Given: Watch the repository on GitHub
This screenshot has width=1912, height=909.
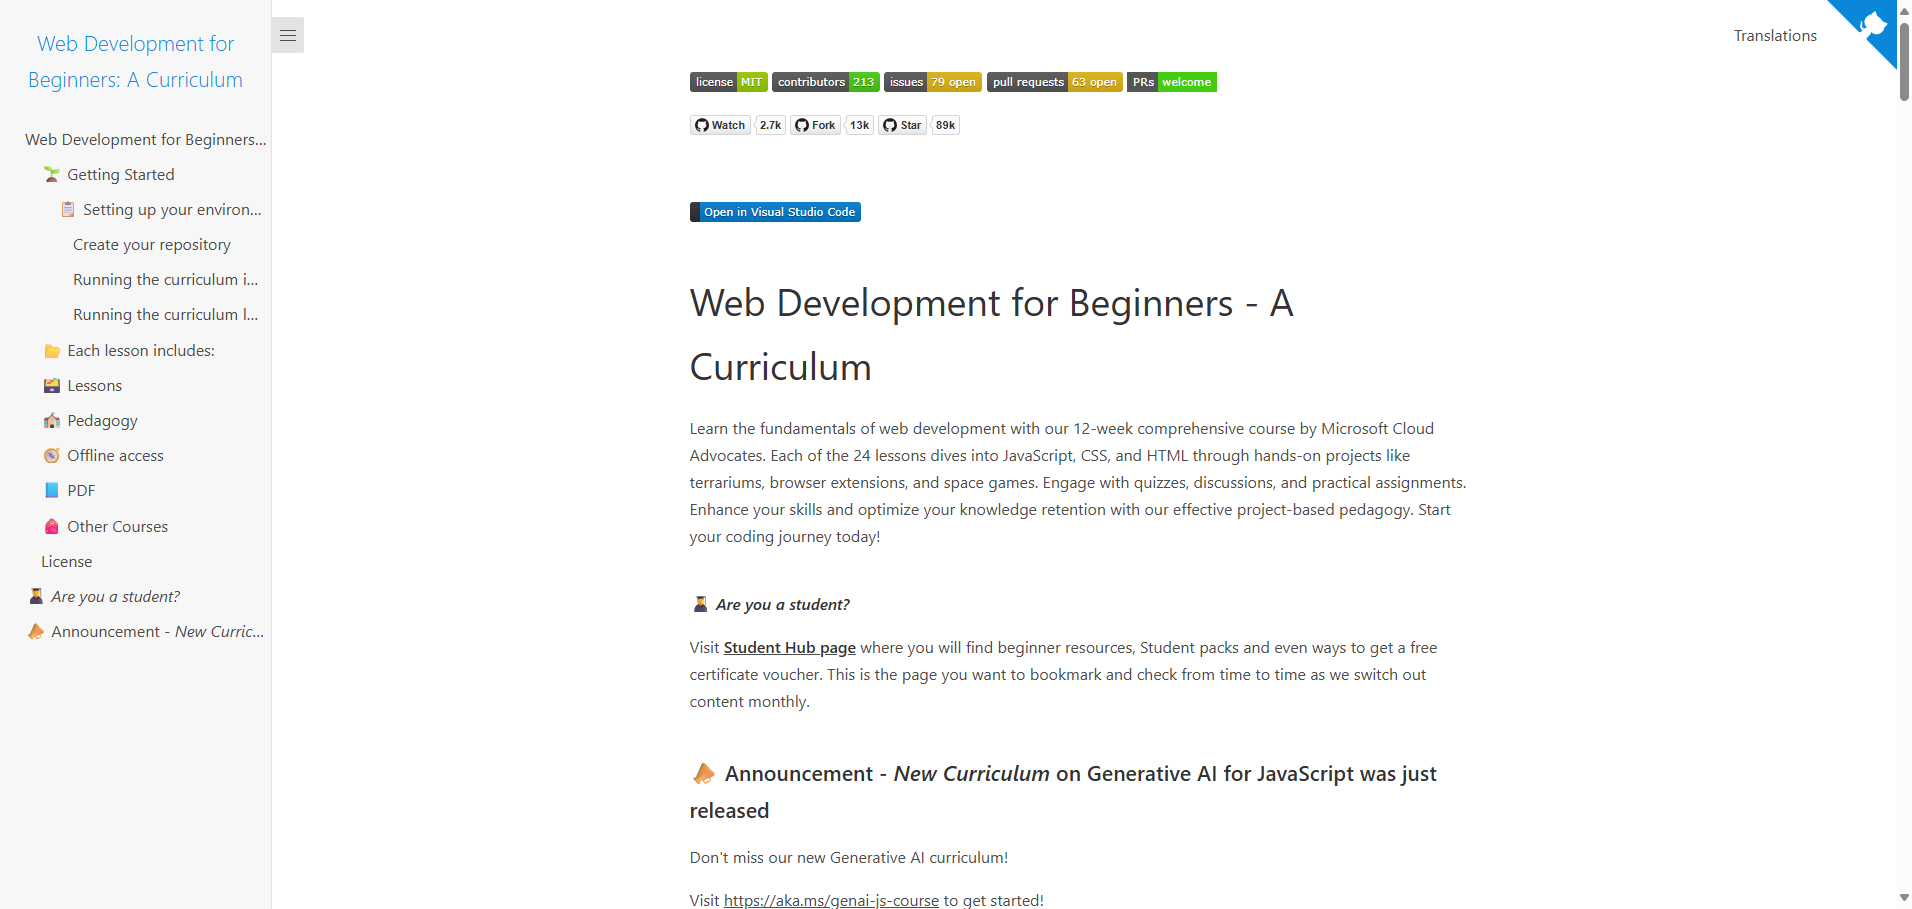Looking at the screenshot, I should click(719, 124).
